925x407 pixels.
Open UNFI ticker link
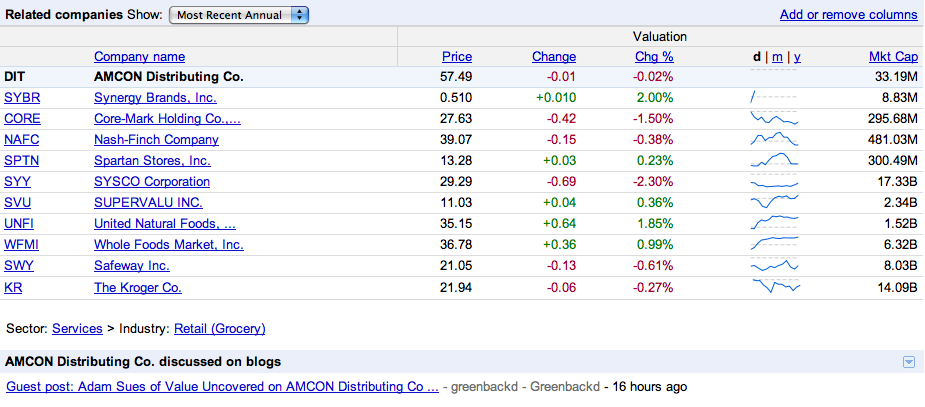[x=21, y=224]
